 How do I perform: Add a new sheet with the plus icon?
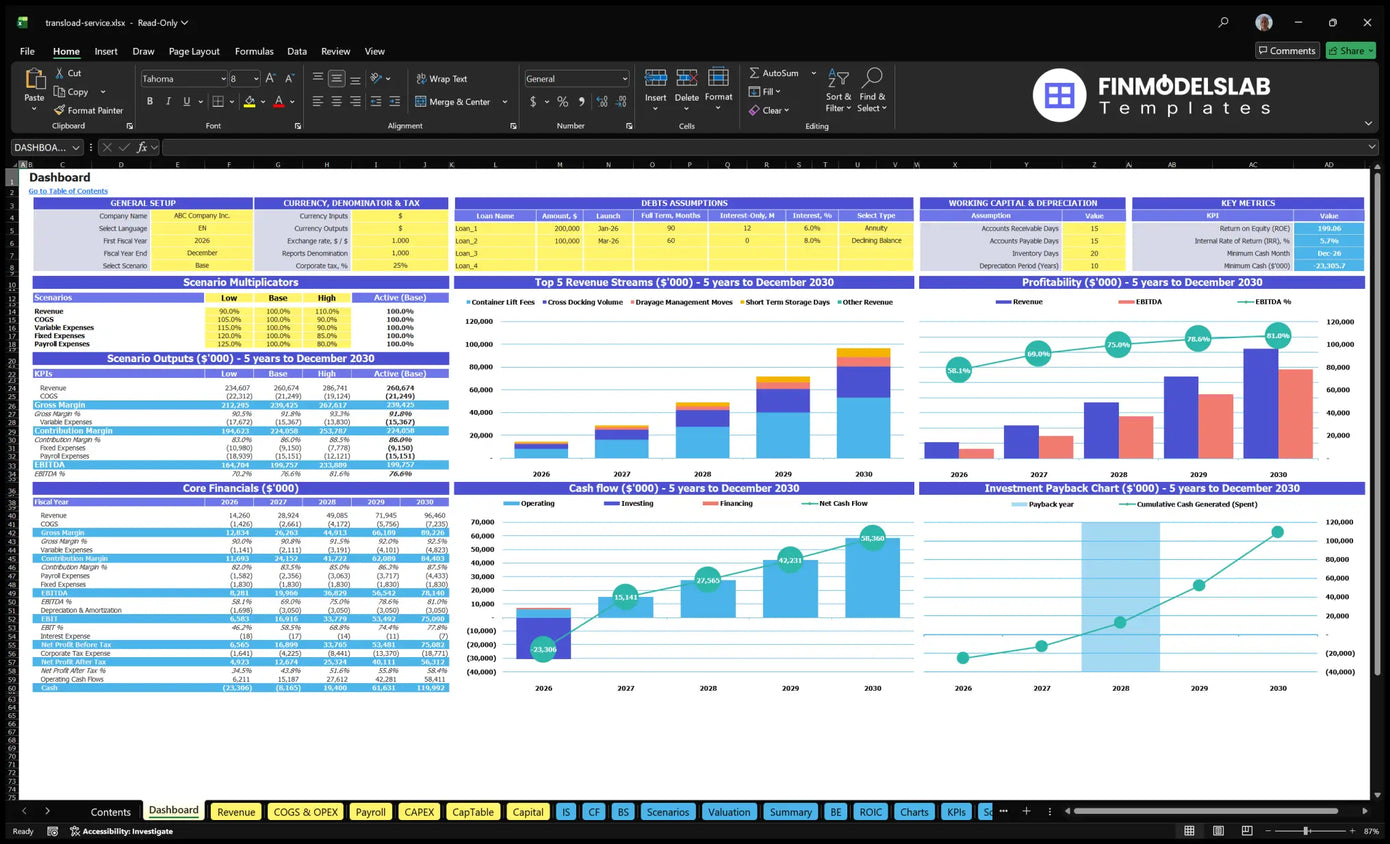[1028, 811]
